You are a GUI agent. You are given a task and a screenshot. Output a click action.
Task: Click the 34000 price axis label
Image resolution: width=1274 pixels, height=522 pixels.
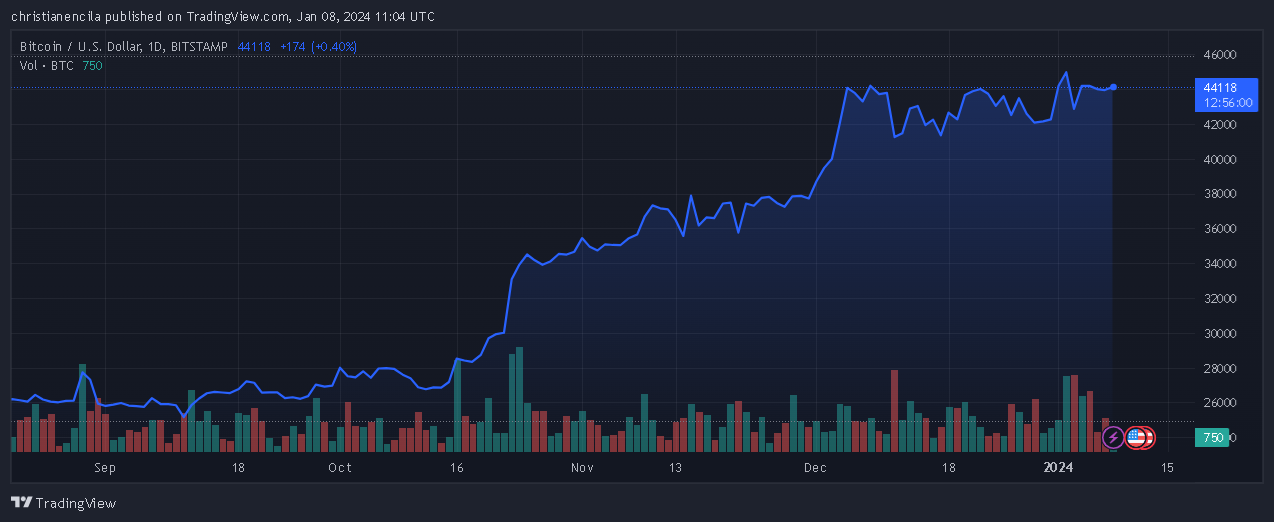(1219, 264)
